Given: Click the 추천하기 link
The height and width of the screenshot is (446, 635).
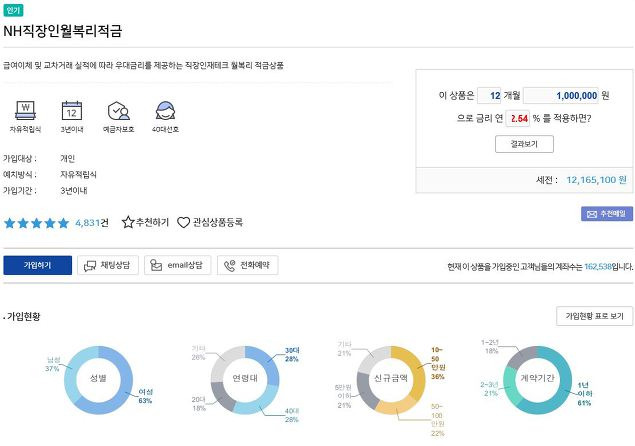Looking at the screenshot, I should [x=152, y=222].
